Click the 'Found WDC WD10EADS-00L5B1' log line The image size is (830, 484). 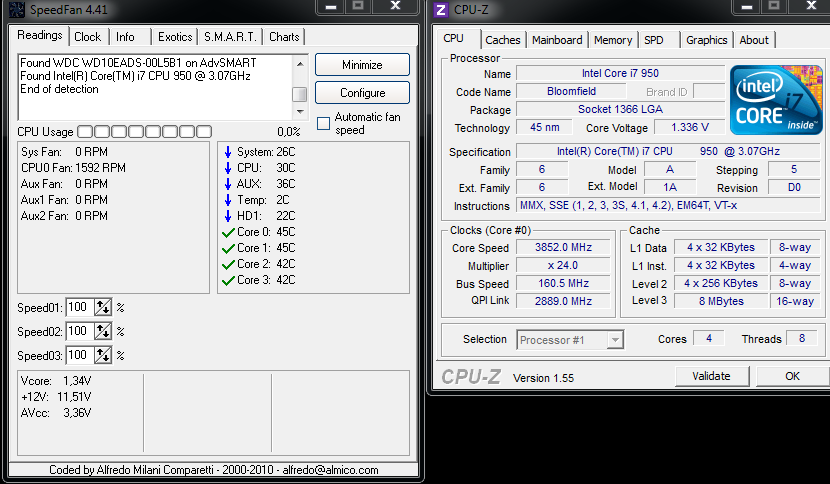pos(138,62)
